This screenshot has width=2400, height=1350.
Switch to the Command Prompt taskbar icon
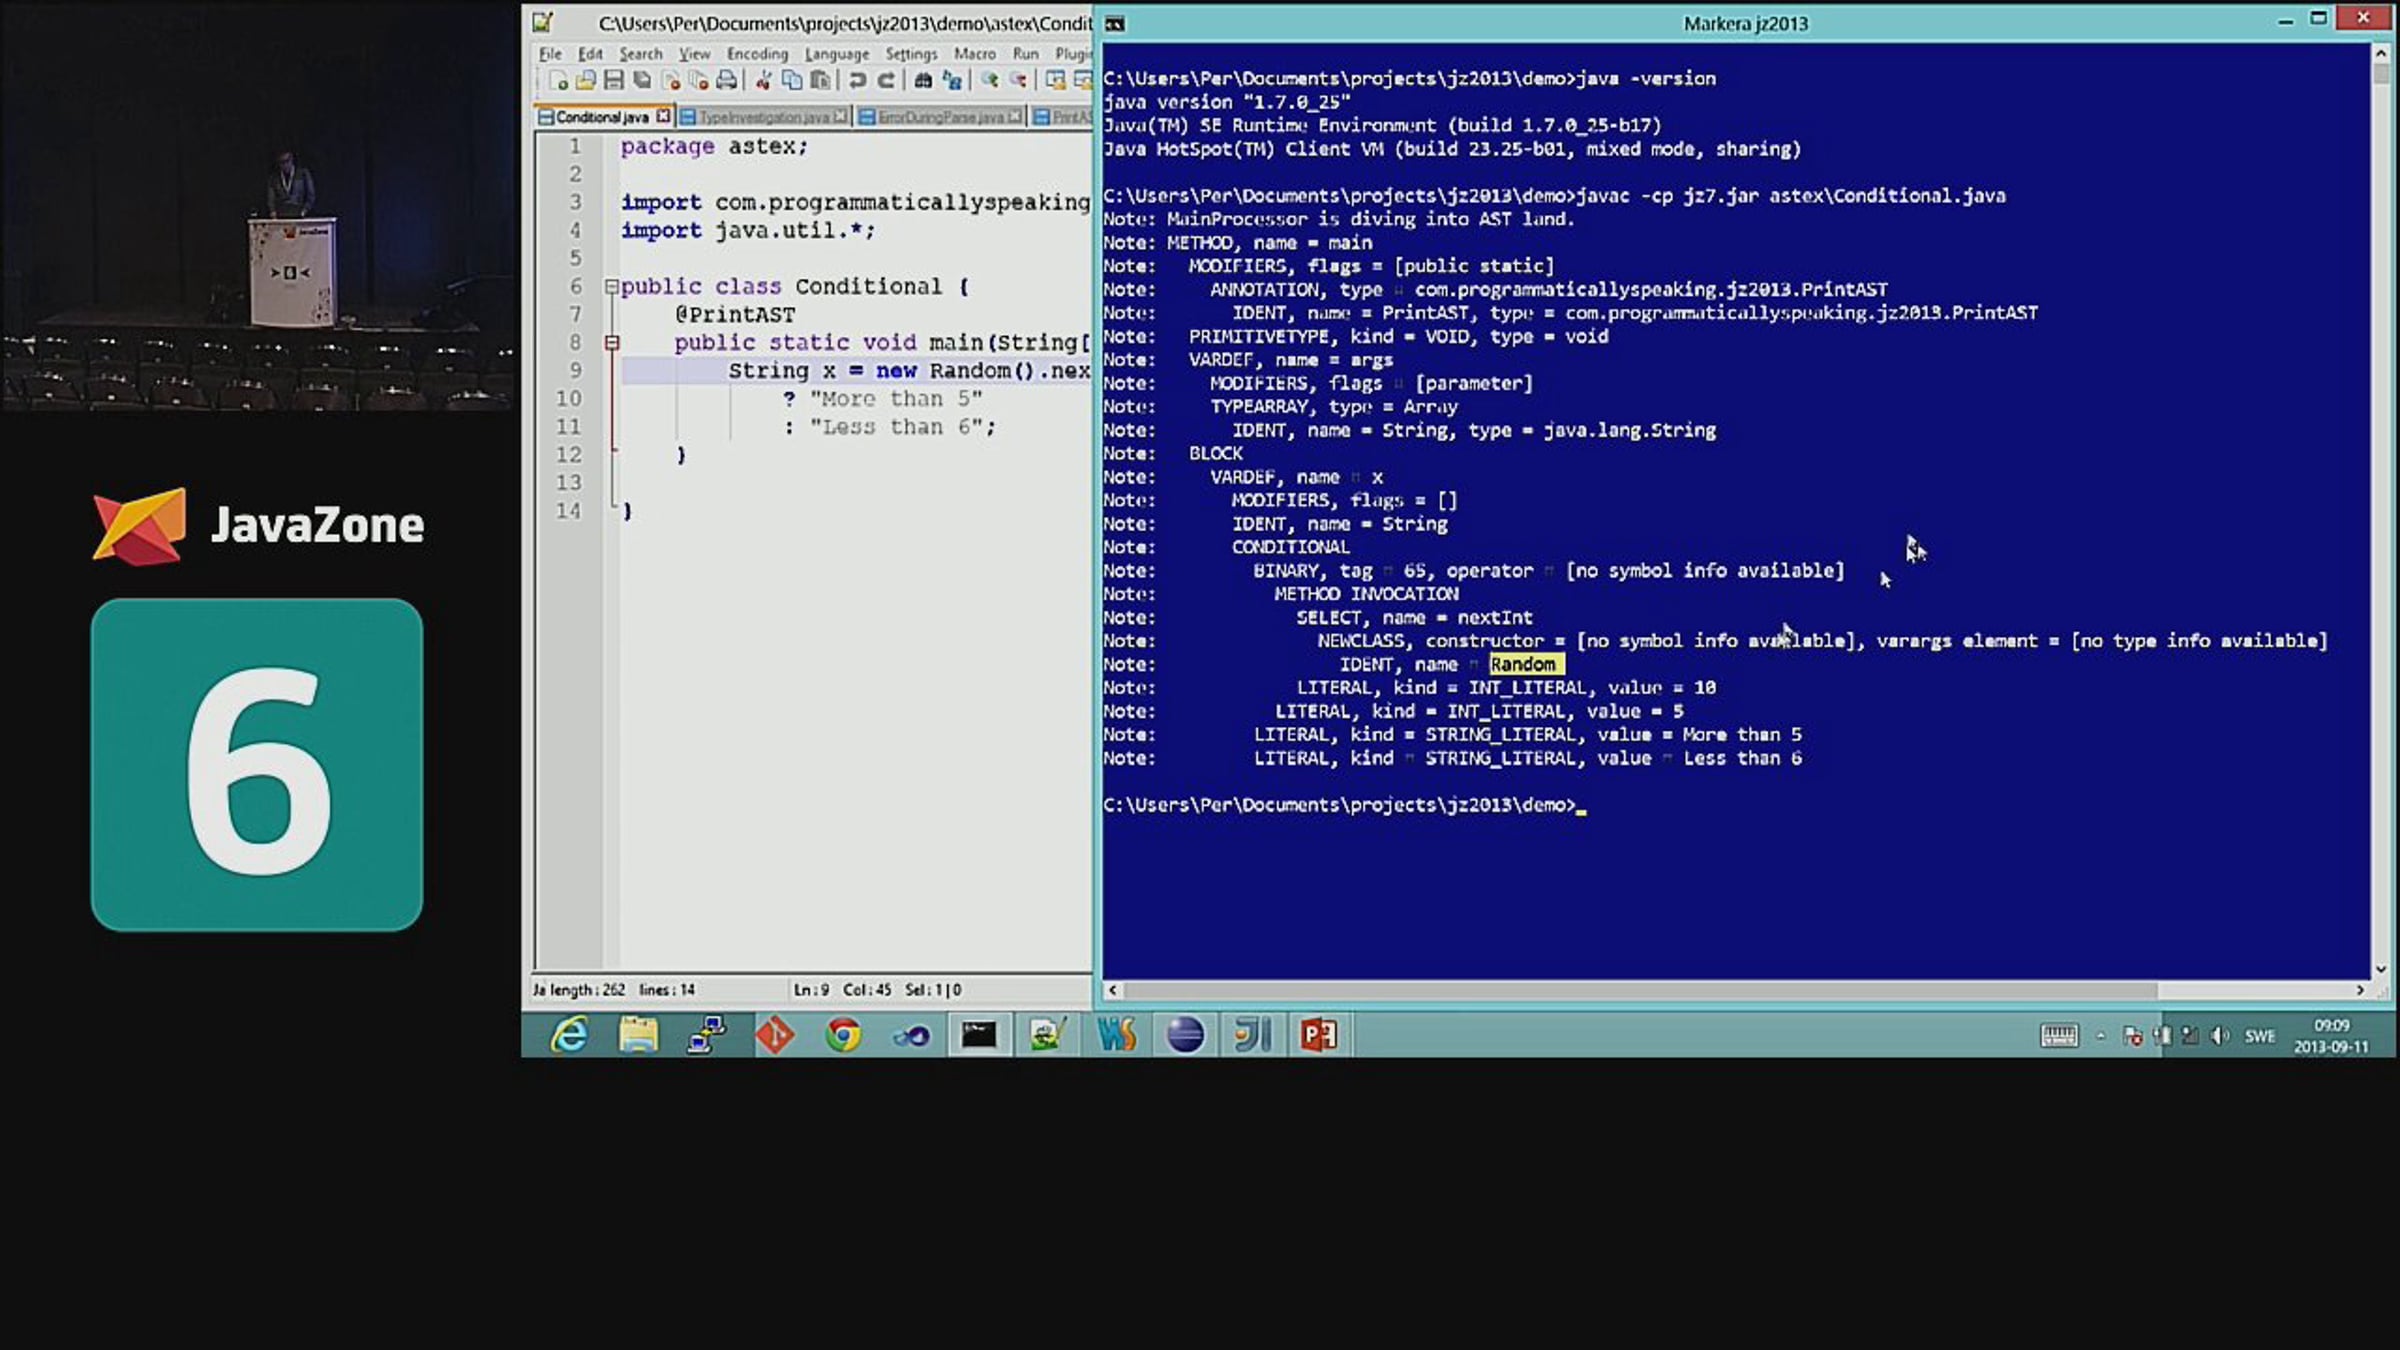(x=979, y=1035)
